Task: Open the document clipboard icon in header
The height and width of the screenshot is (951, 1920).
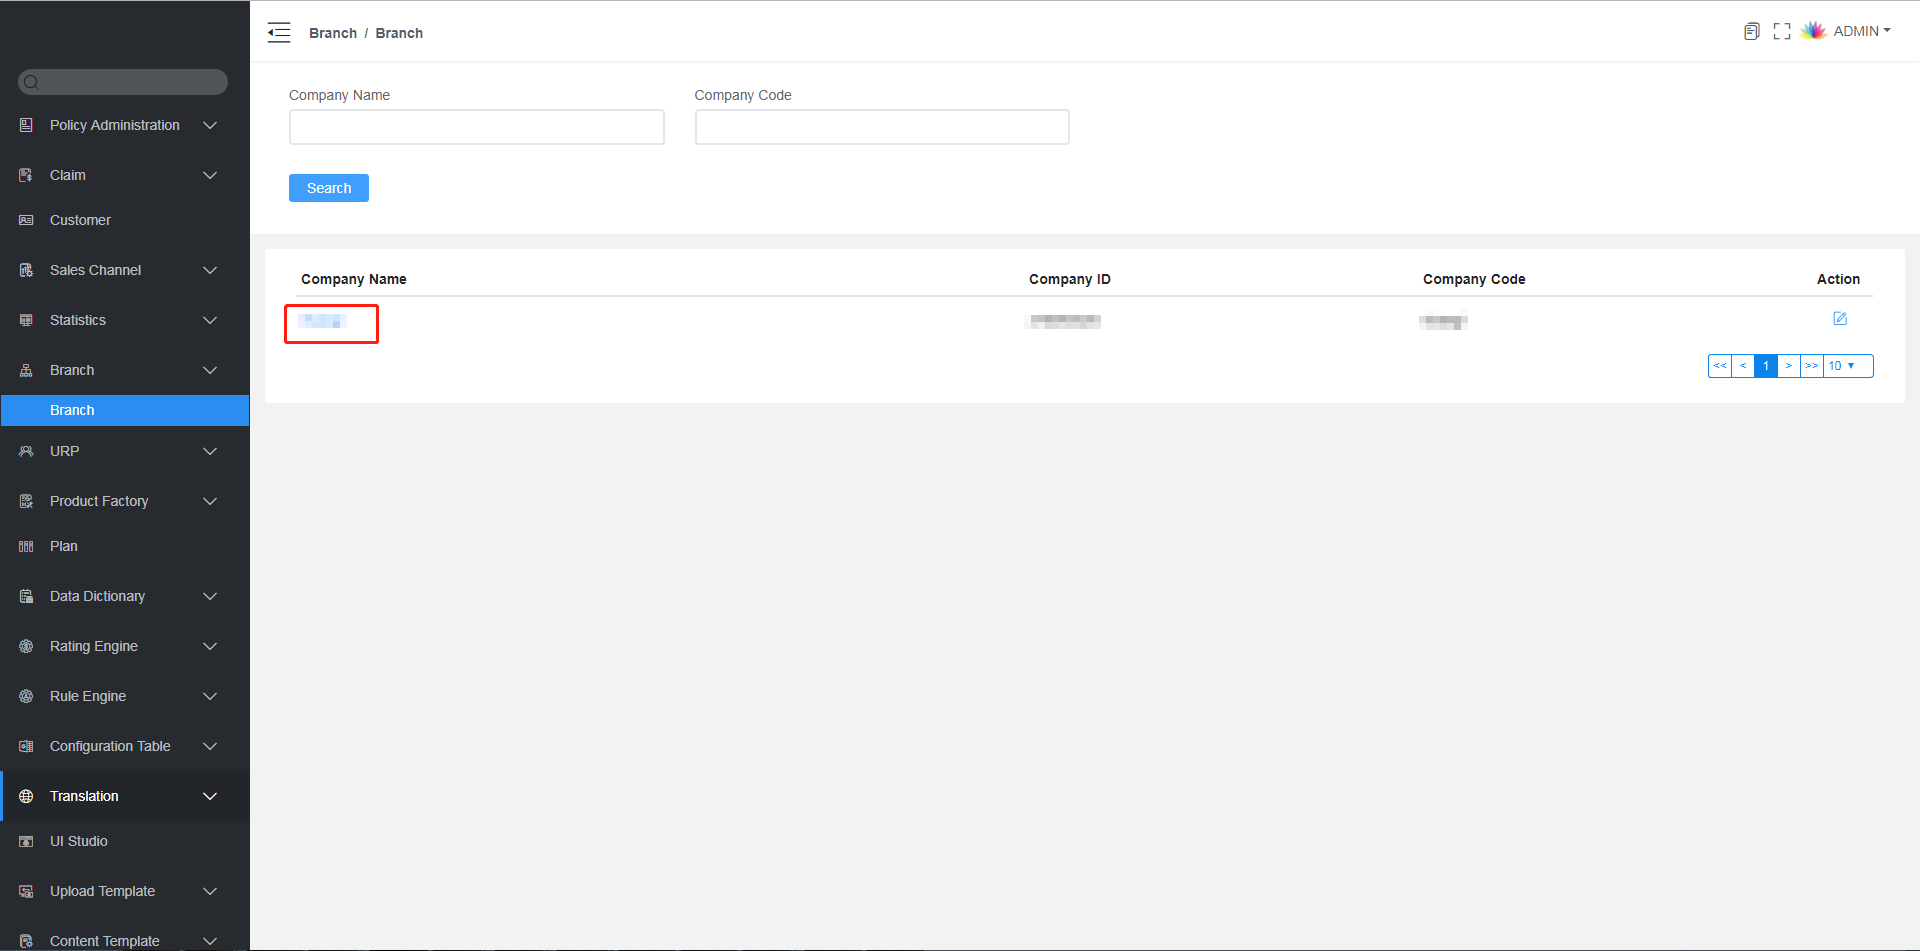Action: pyautogui.click(x=1751, y=32)
